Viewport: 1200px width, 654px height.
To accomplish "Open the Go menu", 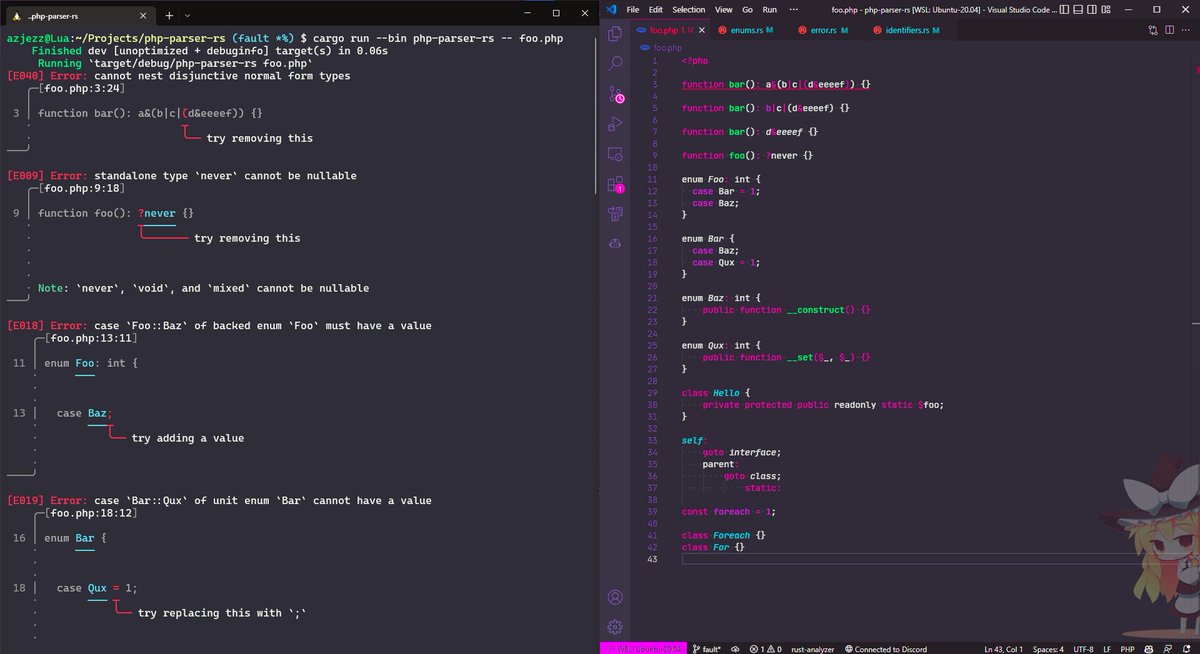I will (x=747, y=9).
